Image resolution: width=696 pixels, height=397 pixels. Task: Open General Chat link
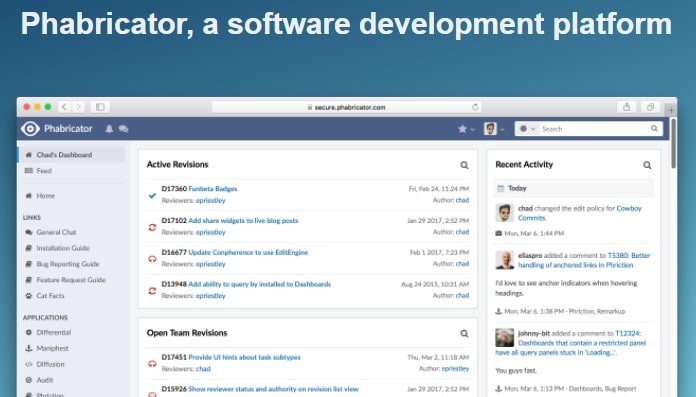[56, 232]
